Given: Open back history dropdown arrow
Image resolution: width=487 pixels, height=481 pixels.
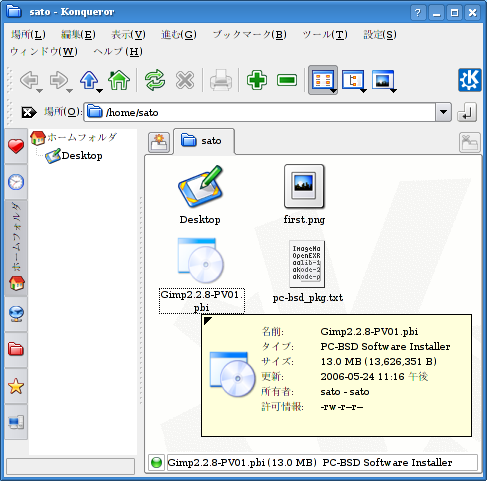Looking at the screenshot, I should pyautogui.click(x=40, y=91).
